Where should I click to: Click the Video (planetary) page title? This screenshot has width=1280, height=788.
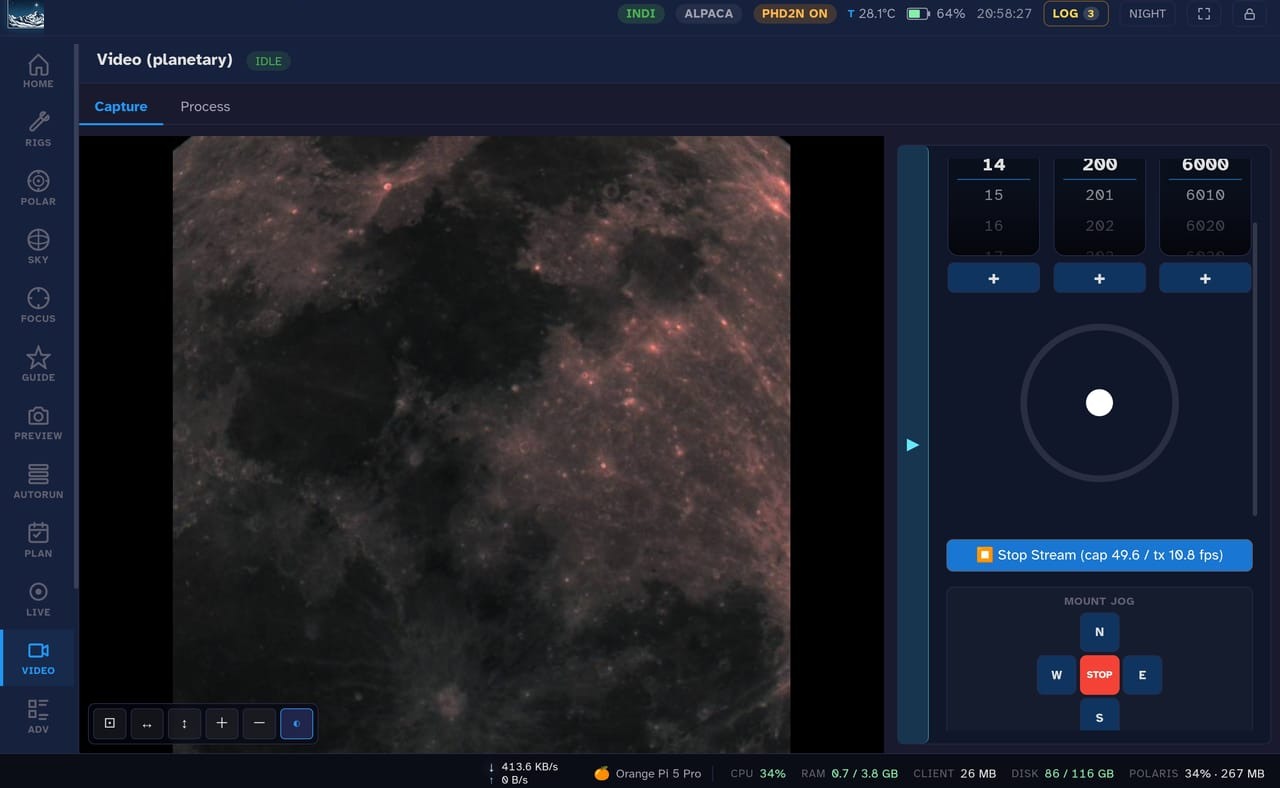[x=164, y=60]
